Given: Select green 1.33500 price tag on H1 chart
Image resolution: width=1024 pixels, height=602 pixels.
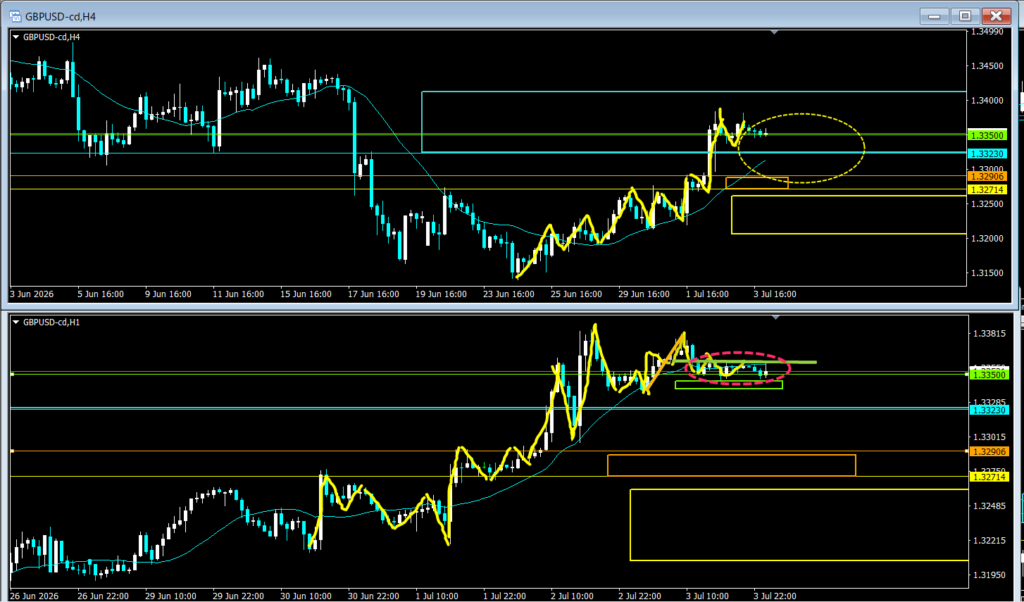Looking at the screenshot, I should click(988, 375).
